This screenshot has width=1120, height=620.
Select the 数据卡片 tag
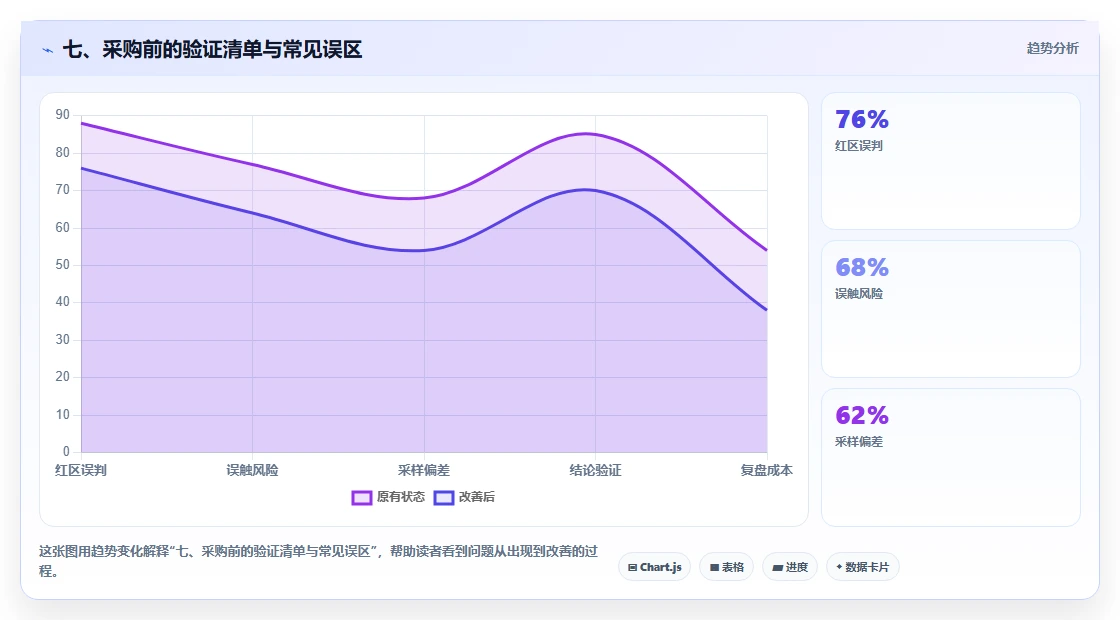(863, 567)
